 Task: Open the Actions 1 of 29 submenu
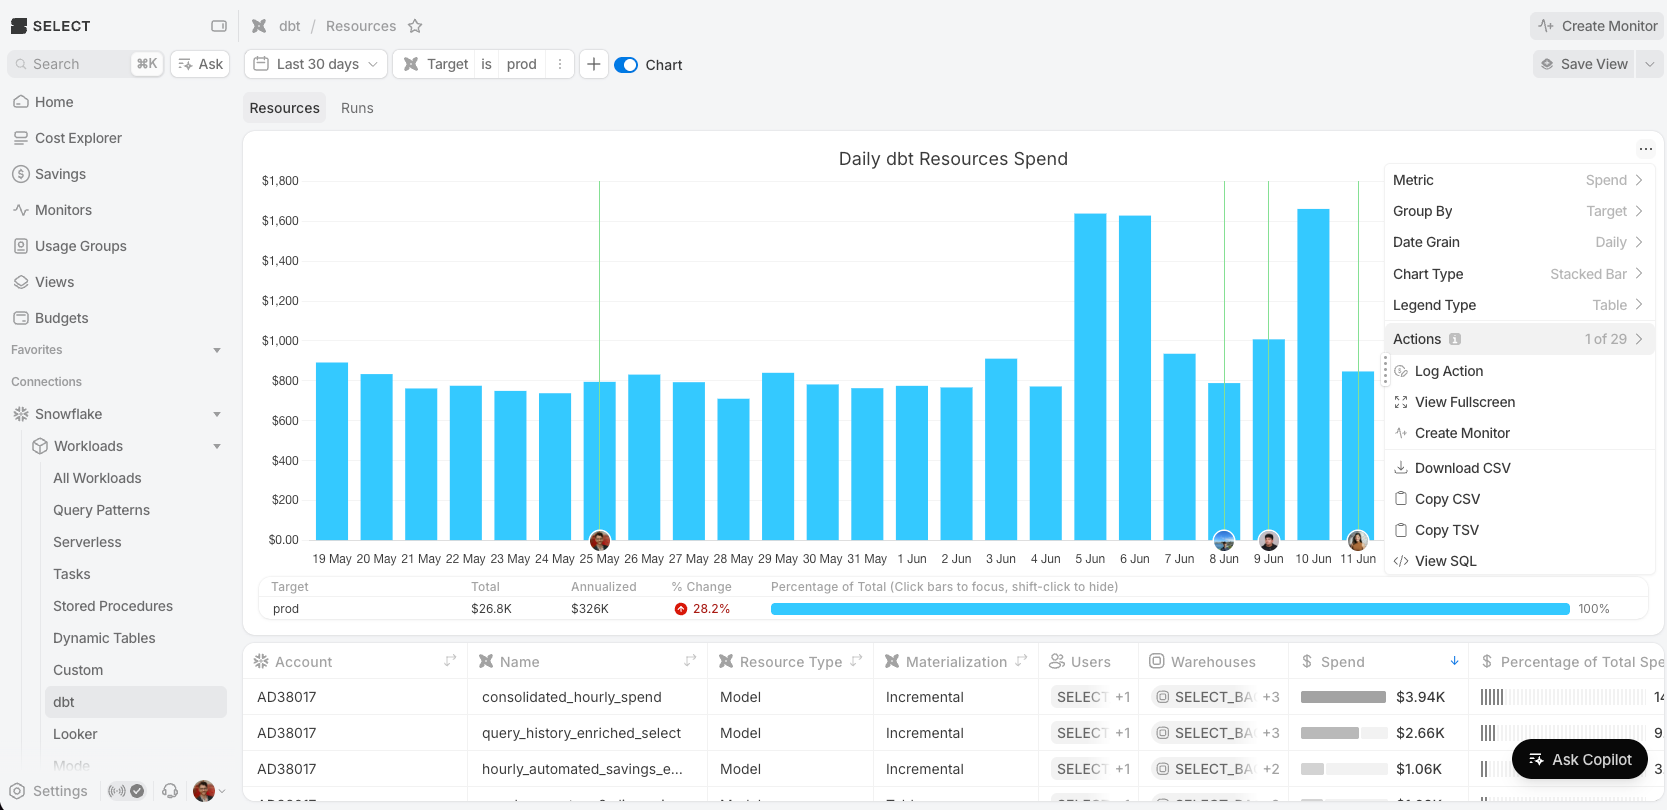click(x=1518, y=339)
